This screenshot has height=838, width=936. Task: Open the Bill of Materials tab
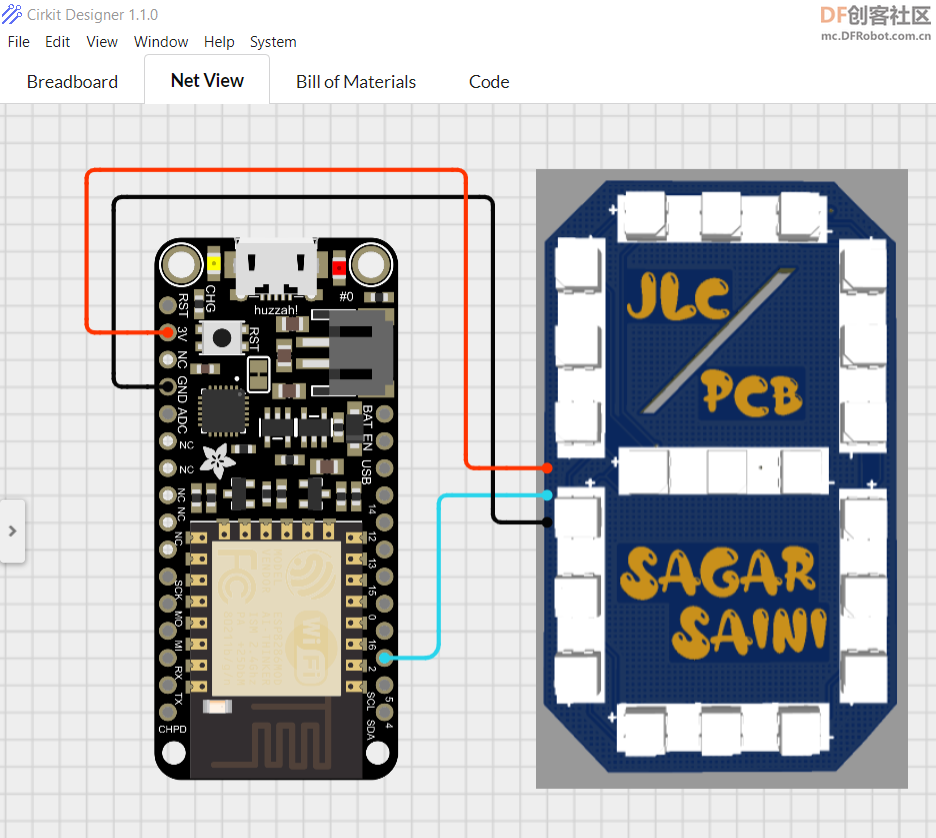(x=356, y=82)
